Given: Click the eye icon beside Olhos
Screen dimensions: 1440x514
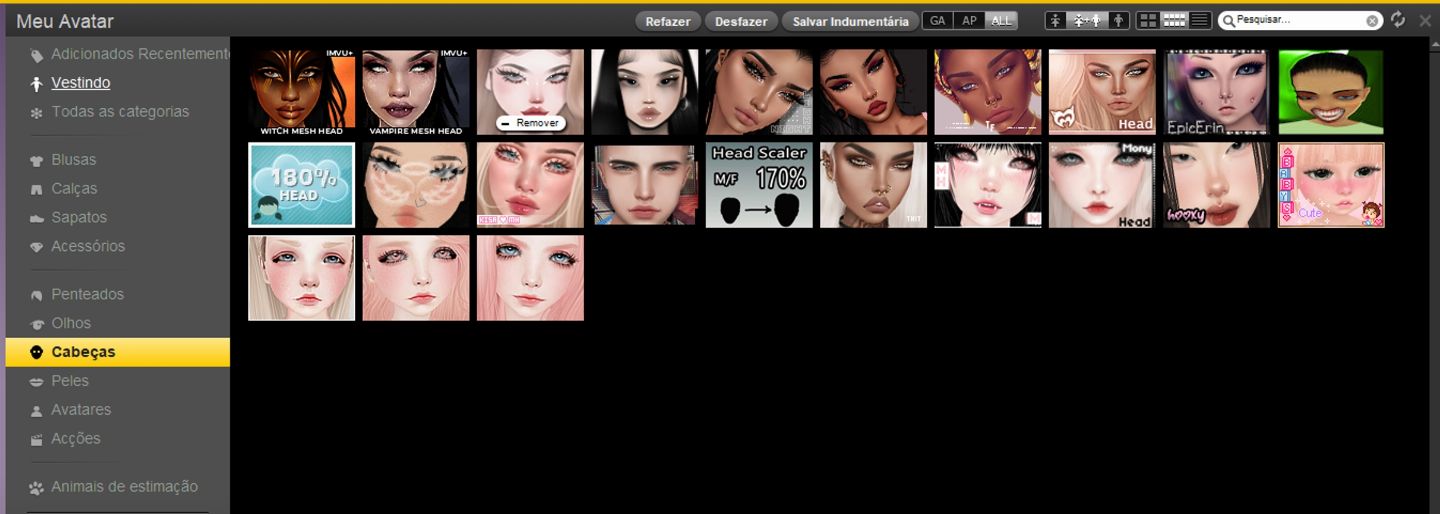Looking at the screenshot, I should coord(37,324).
